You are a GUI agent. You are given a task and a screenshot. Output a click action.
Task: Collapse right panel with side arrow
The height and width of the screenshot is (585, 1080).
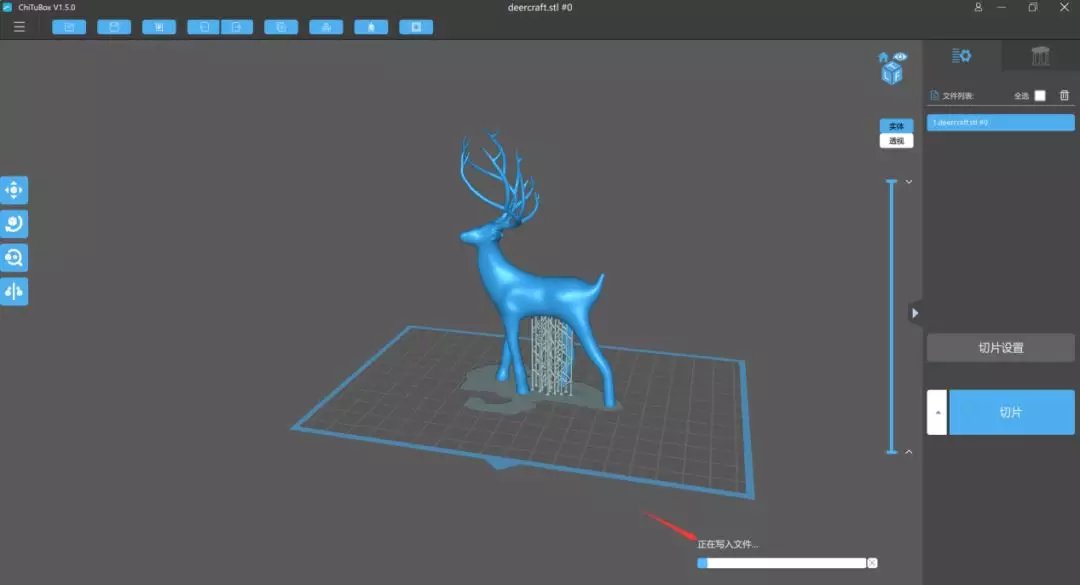(915, 313)
